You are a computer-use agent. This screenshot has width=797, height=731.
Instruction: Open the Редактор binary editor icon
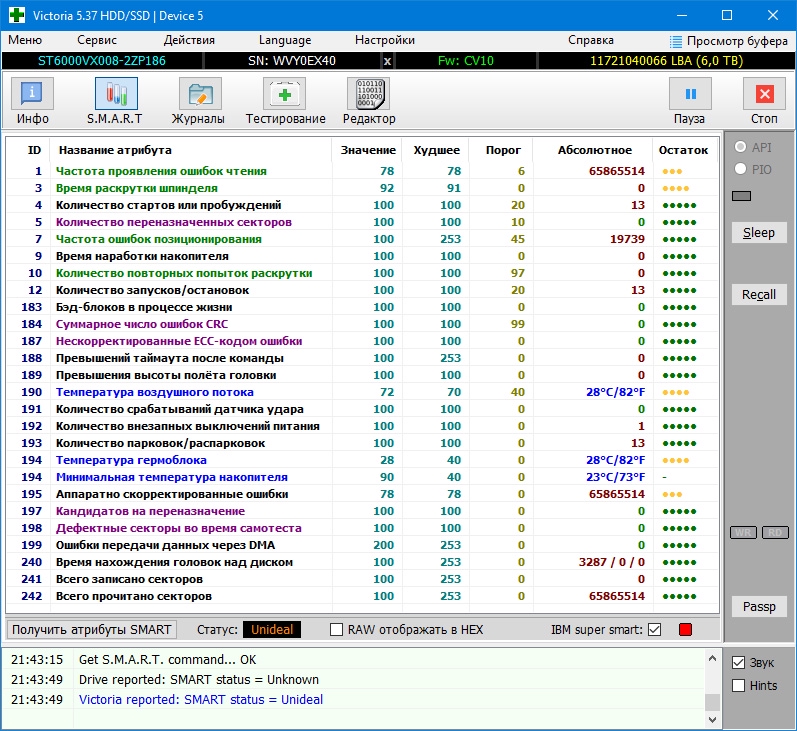coord(369,94)
